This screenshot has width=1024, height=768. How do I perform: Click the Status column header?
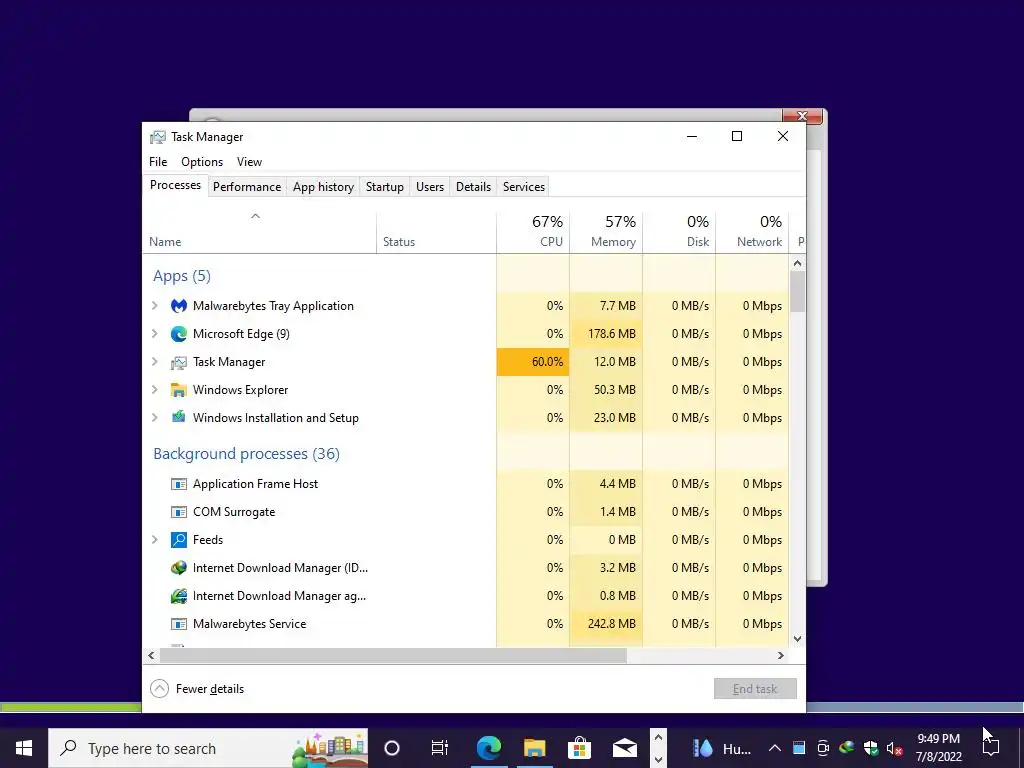click(x=436, y=232)
